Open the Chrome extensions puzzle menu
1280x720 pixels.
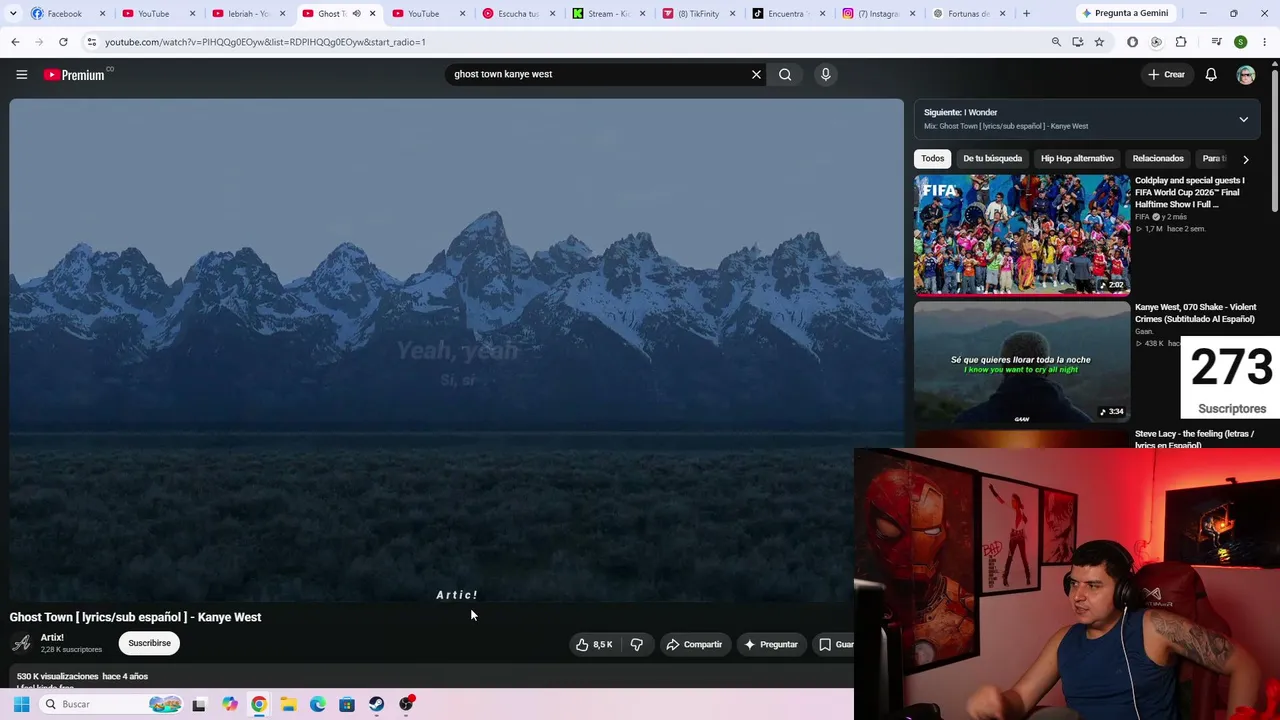[x=1181, y=42]
